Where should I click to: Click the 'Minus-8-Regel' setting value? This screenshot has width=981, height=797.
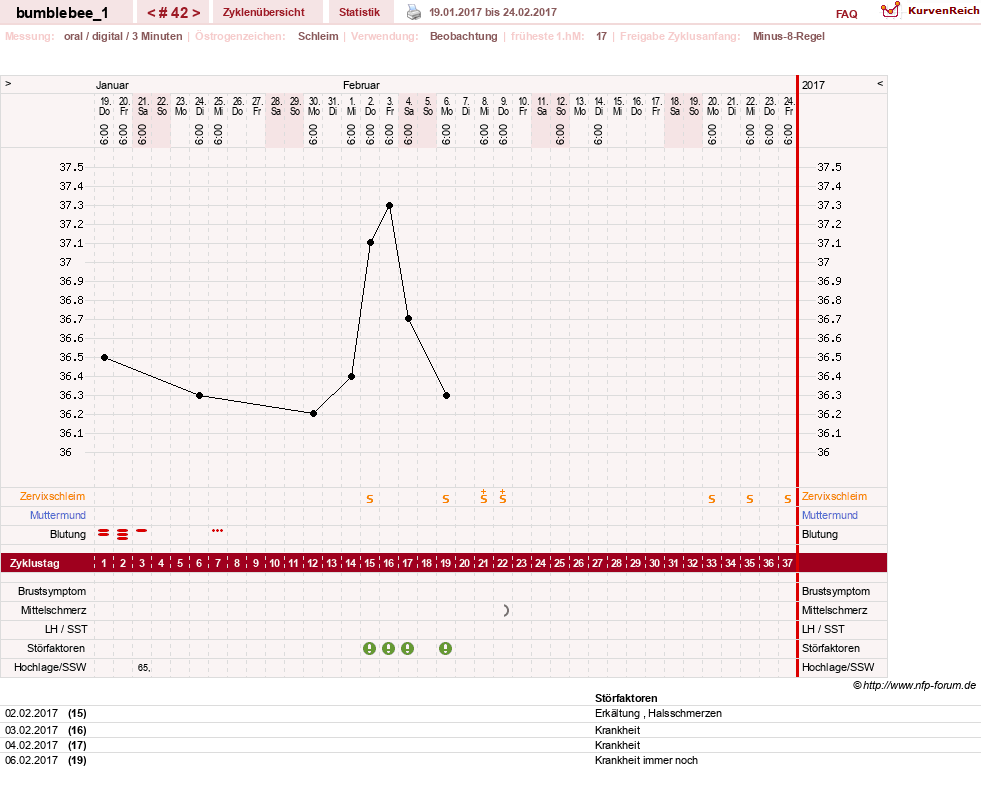pos(788,36)
